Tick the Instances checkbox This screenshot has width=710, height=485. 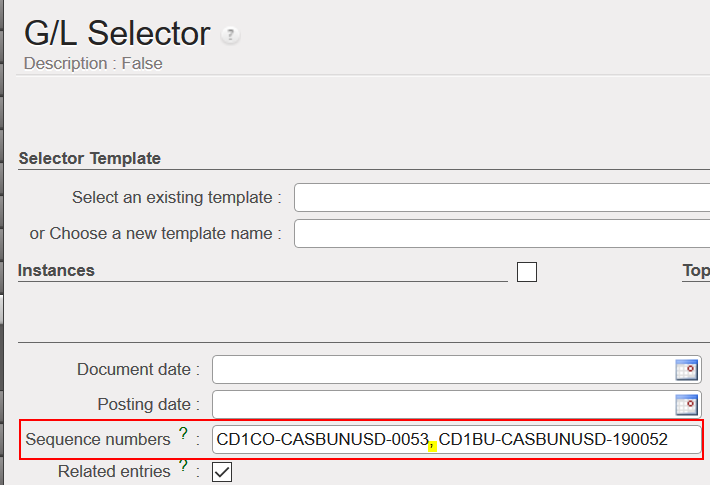tap(527, 271)
